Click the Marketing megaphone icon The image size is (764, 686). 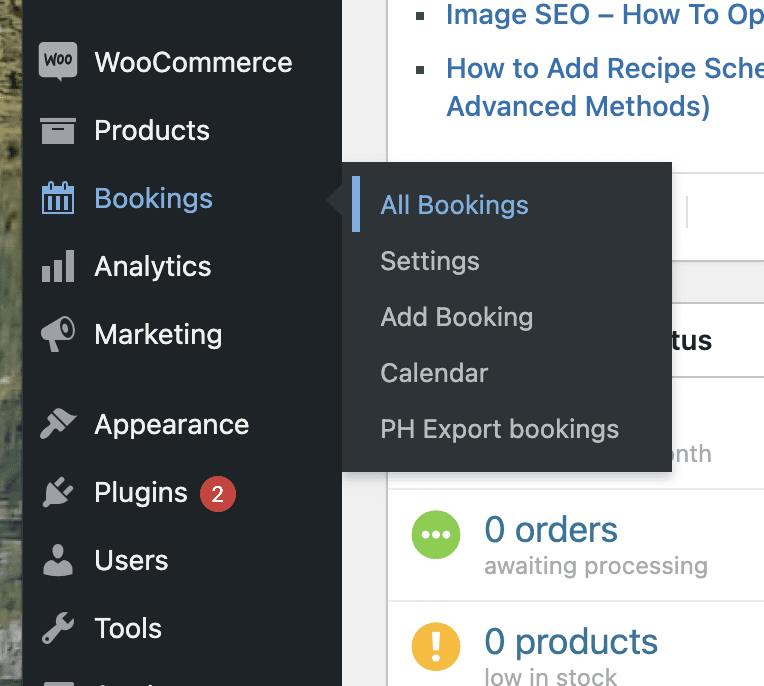tap(58, 334)
